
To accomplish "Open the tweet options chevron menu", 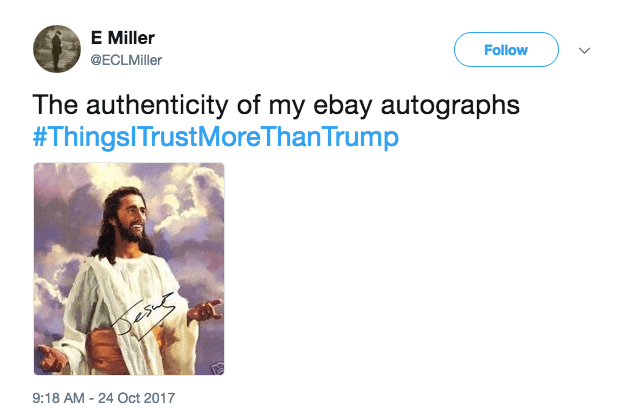I will [x=585, y=49].
